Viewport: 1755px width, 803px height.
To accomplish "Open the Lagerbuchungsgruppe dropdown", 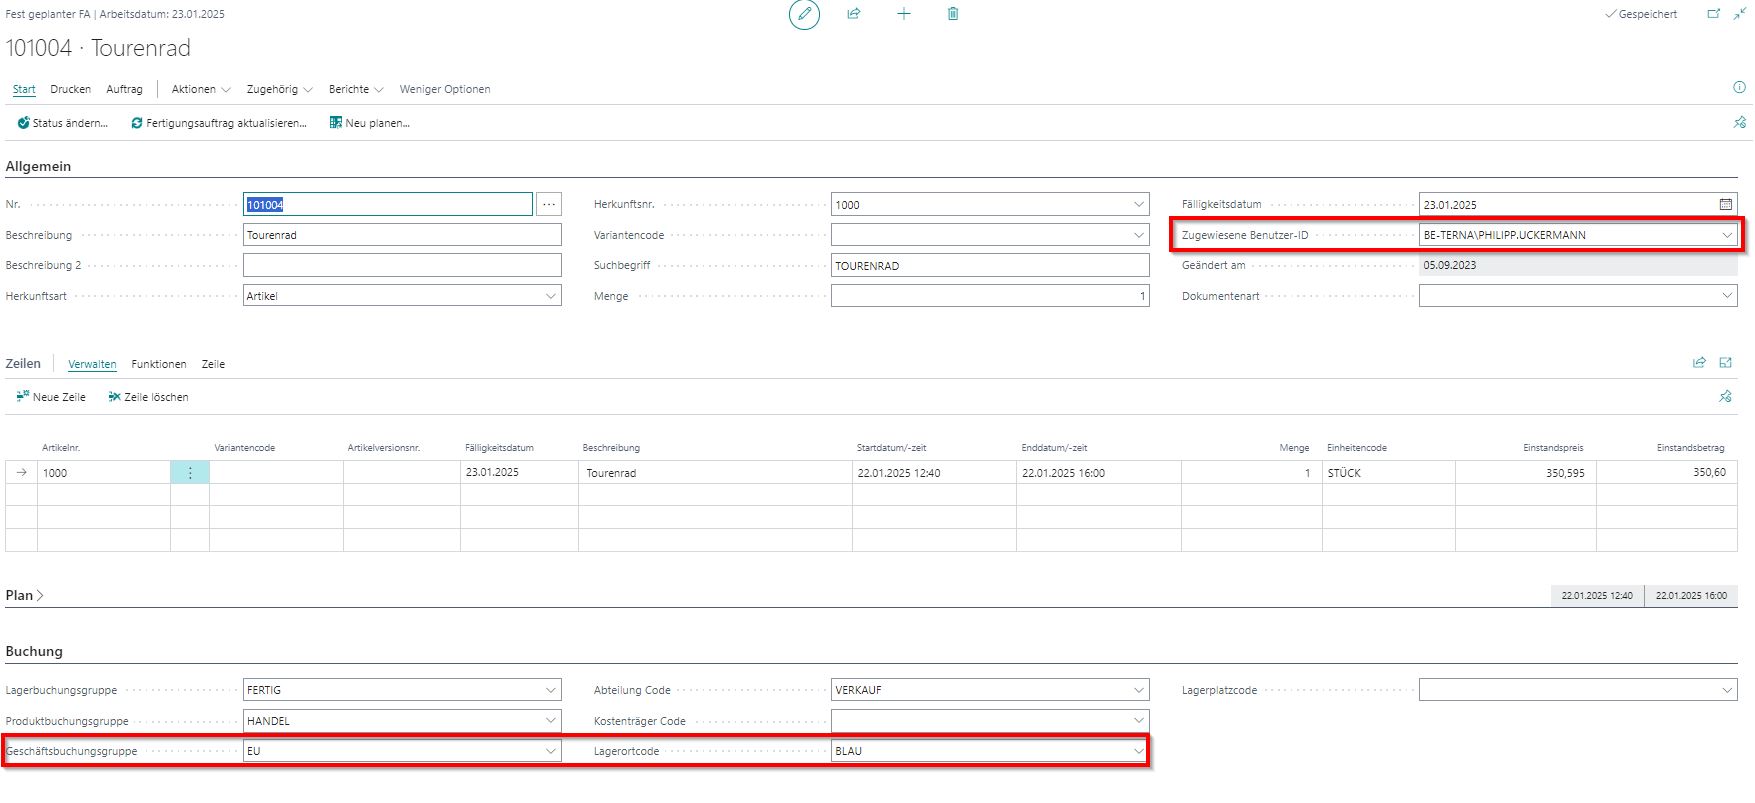I will click(x=551, y=690).
